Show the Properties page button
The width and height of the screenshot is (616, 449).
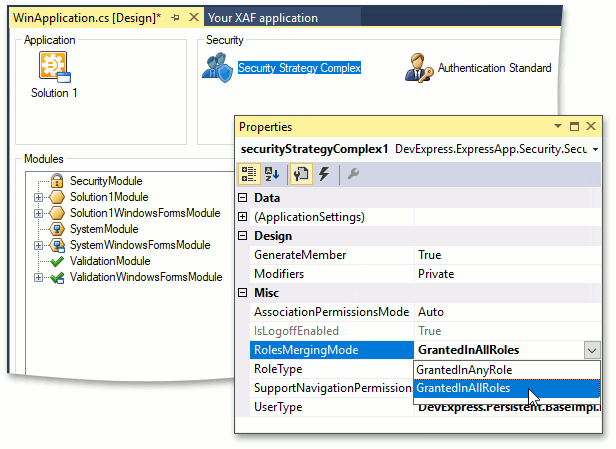click(x=301, y=174)
